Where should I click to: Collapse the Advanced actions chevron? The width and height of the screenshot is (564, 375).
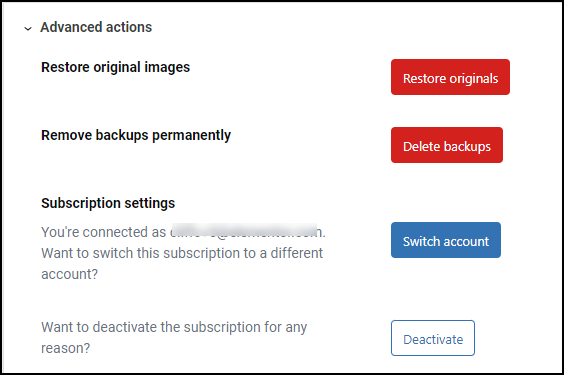coord(28,28)
